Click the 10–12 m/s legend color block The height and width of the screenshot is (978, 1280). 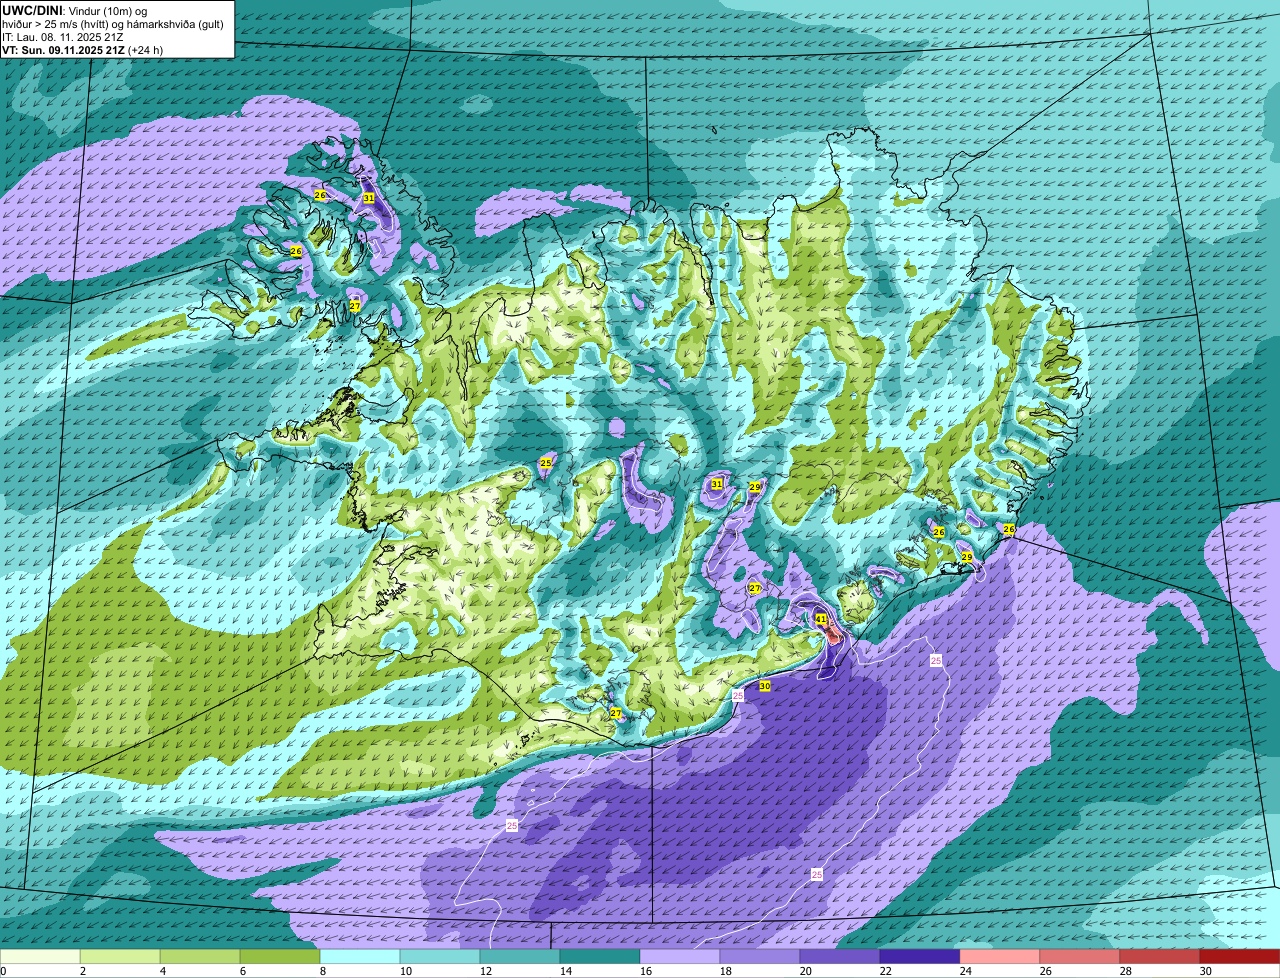click(440, 957)
